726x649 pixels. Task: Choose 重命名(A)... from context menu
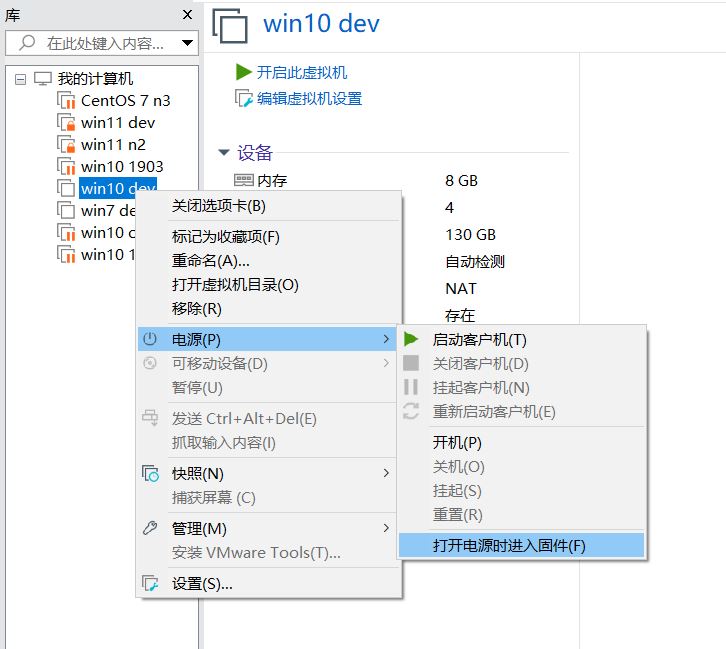click(269, 261)
